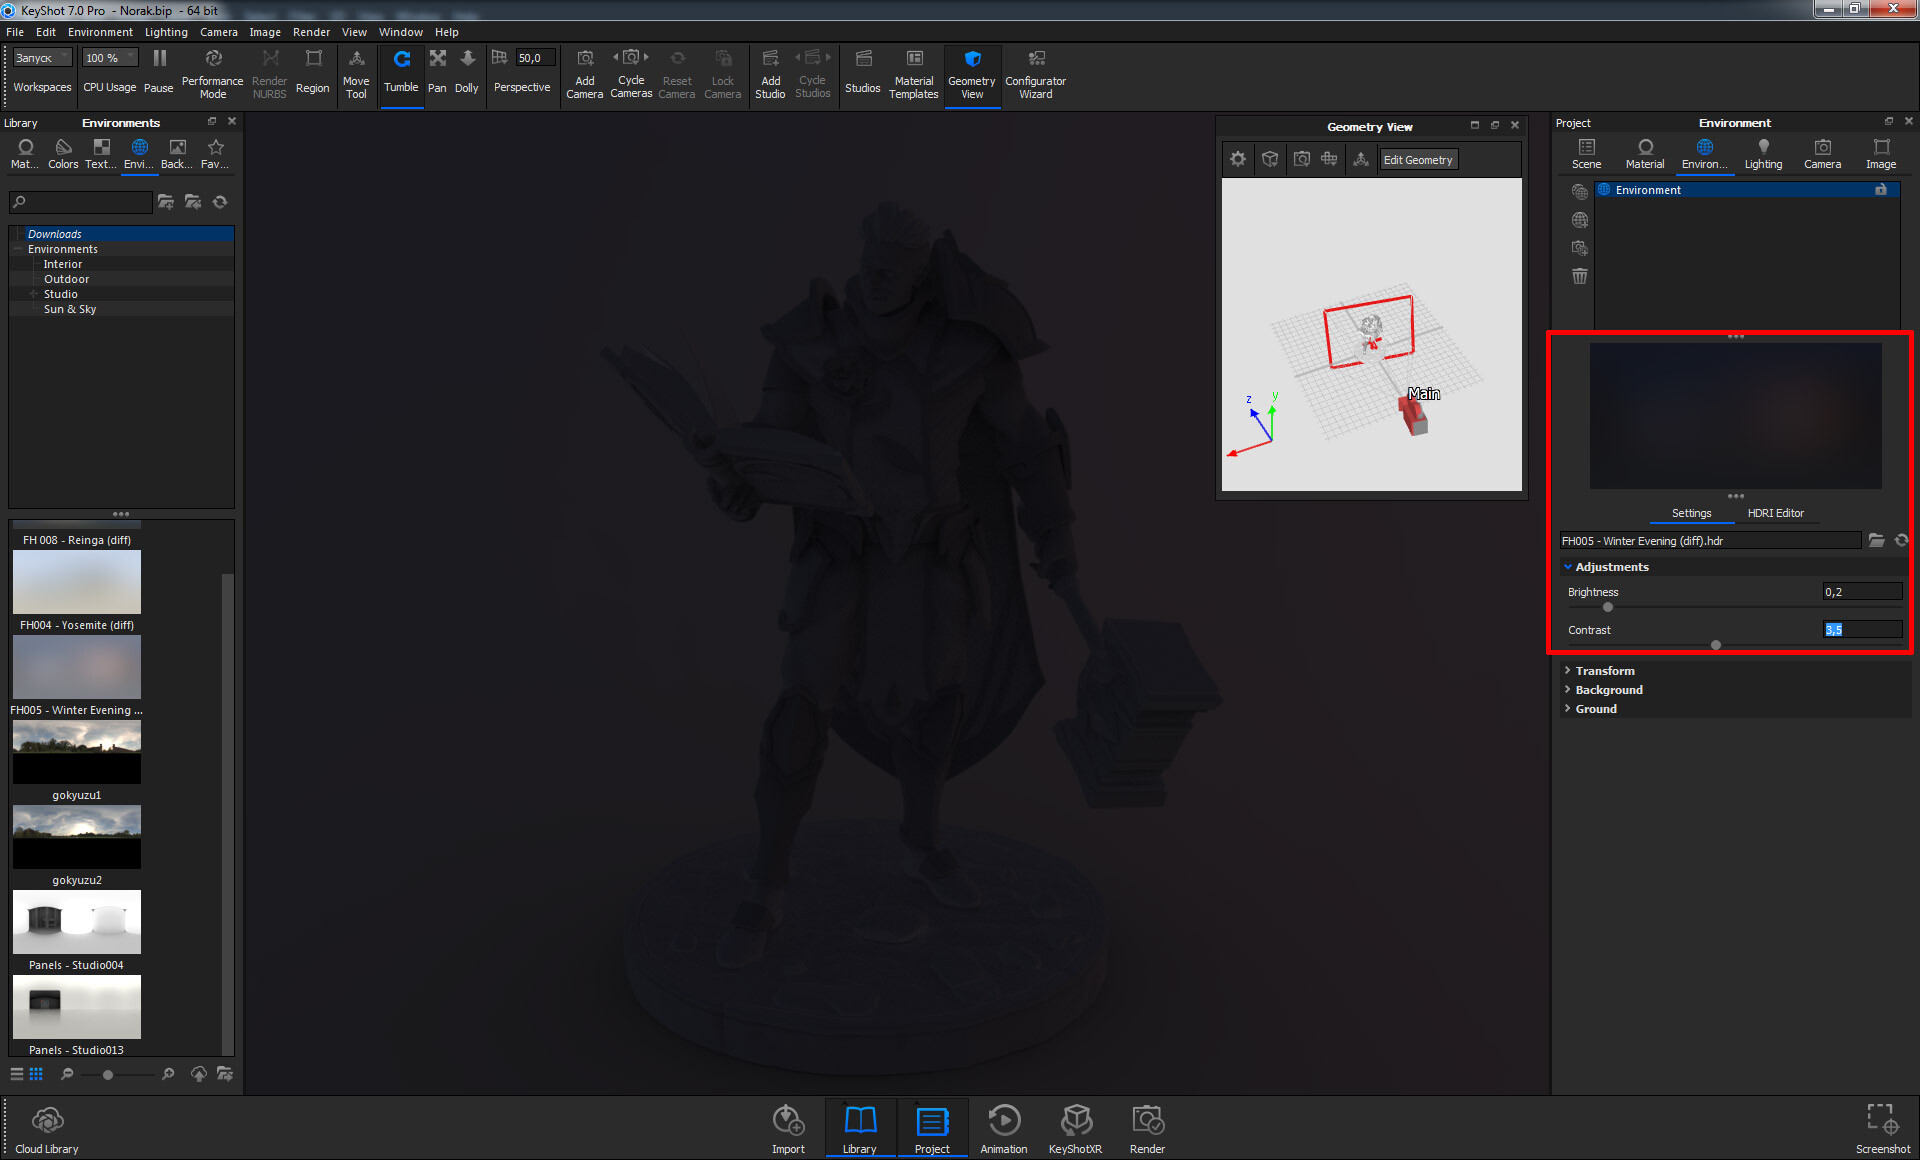Open the Material Templates icon

[x=914, y=74]
